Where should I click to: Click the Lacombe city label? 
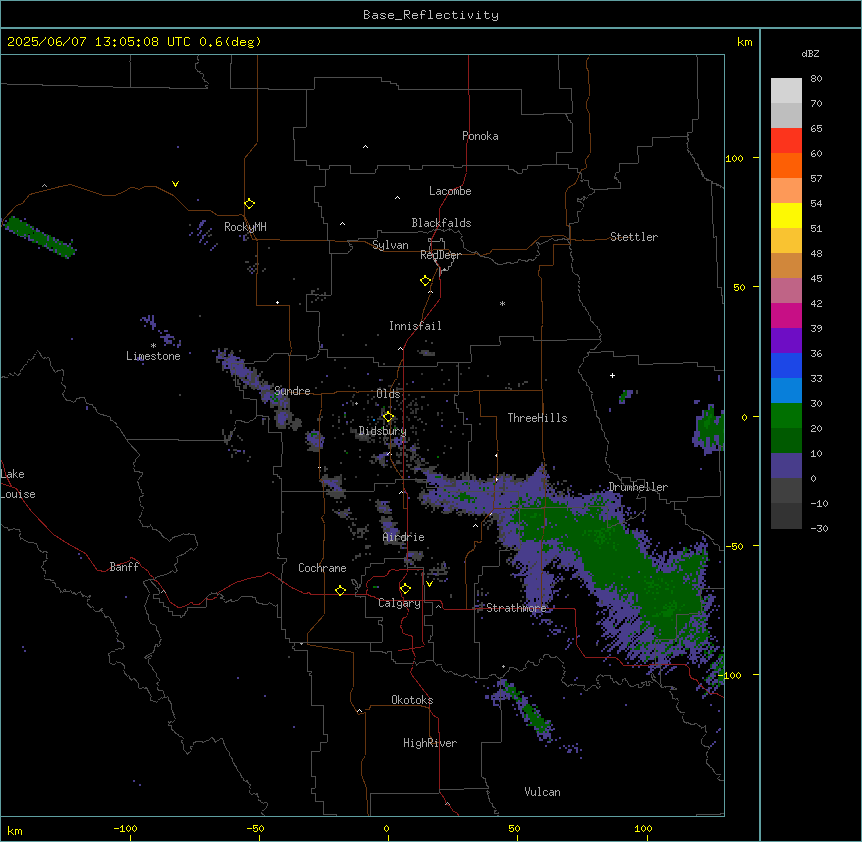click(x=450, y=191)
